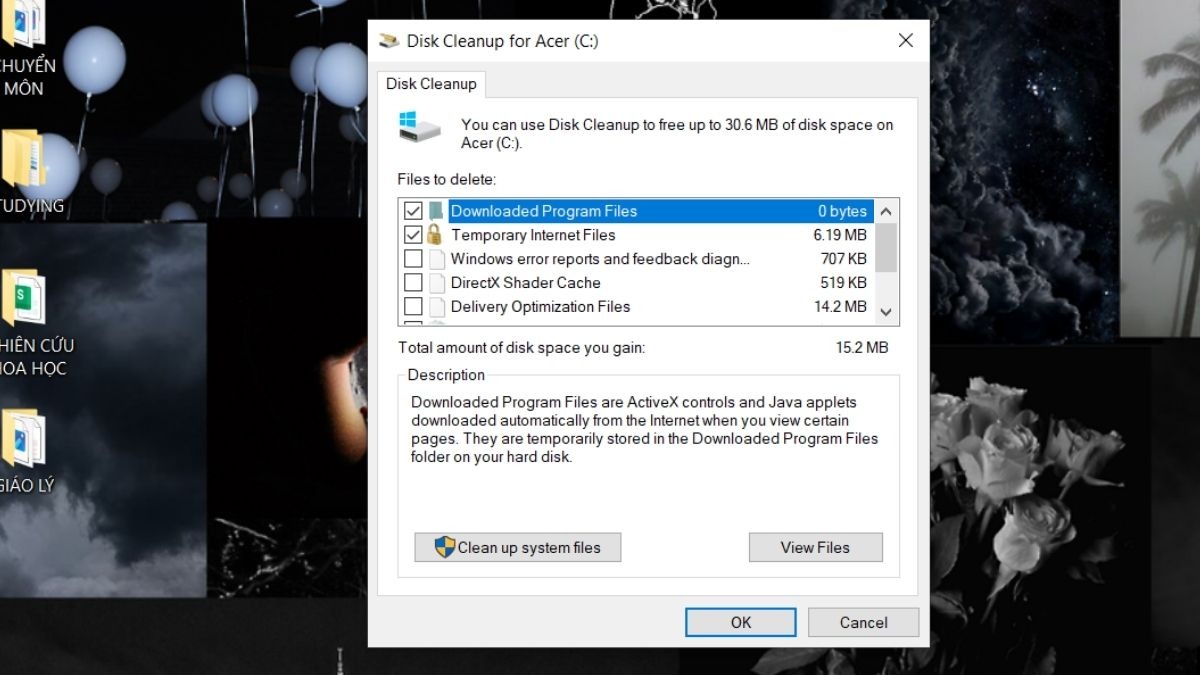
Task: Click the Windows error reports file icon
Action: pos(437,259)
